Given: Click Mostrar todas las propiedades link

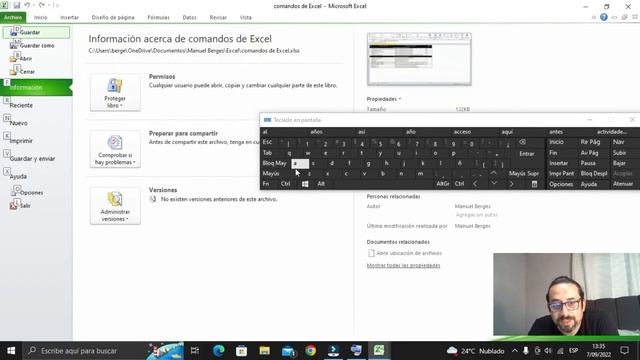Looking at the screenshot, I should 403,265.
